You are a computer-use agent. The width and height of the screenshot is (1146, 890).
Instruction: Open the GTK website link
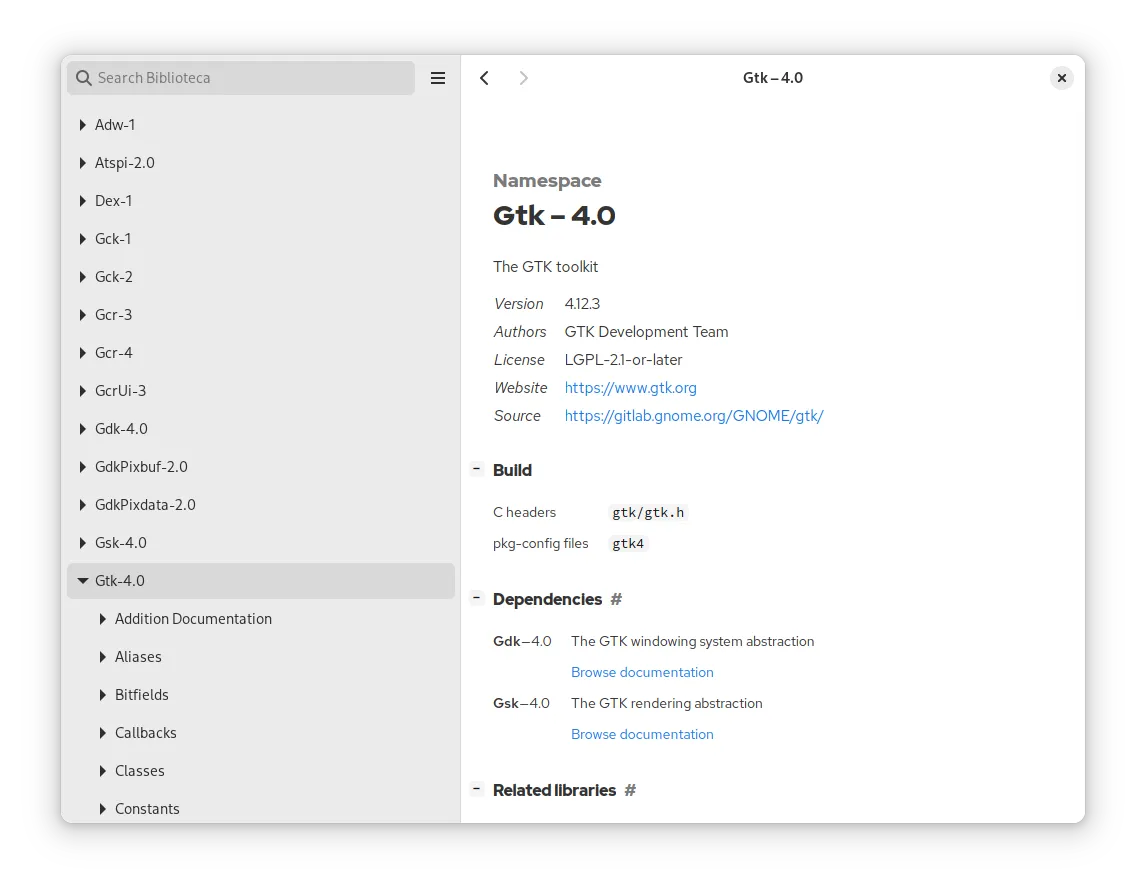[630, 388]
